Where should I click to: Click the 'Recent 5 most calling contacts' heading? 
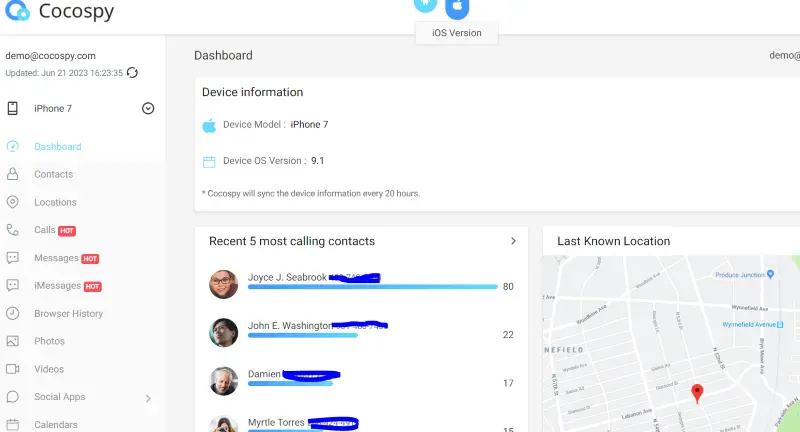[x=292, y=241]
